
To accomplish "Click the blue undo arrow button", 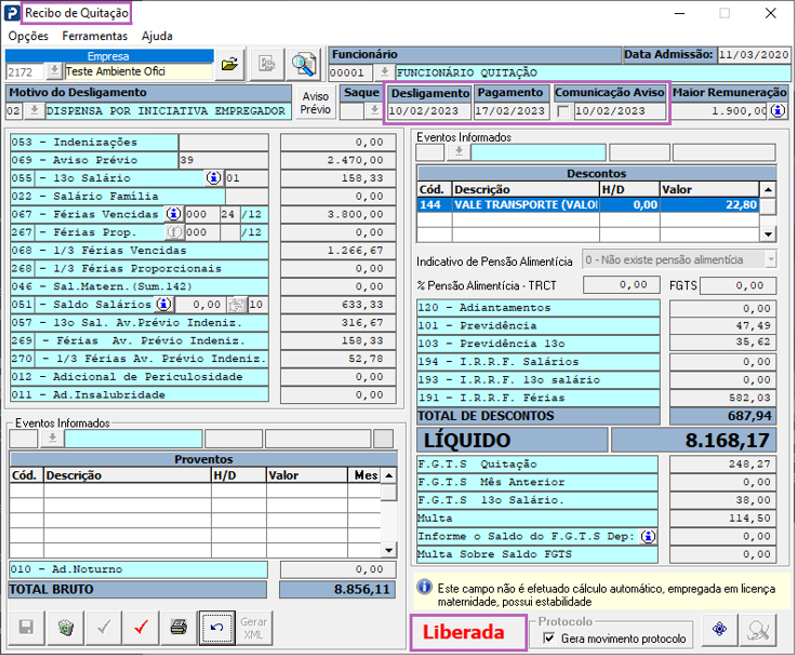I will pos(215,627).
